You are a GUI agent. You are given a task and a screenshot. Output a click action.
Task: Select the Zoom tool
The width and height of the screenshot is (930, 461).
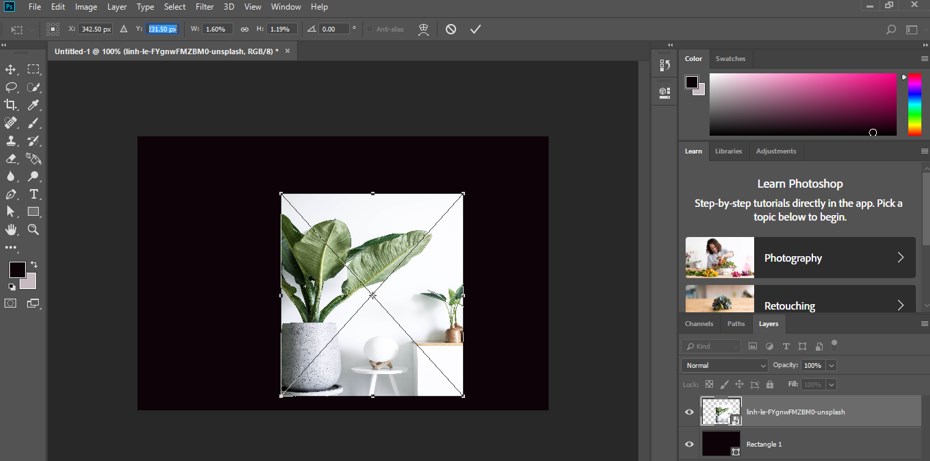(x=34, y=230)
